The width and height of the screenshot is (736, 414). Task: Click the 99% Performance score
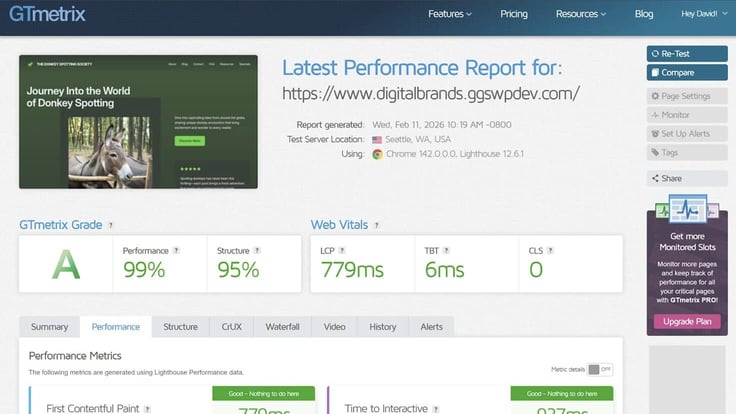coord(144,270)
